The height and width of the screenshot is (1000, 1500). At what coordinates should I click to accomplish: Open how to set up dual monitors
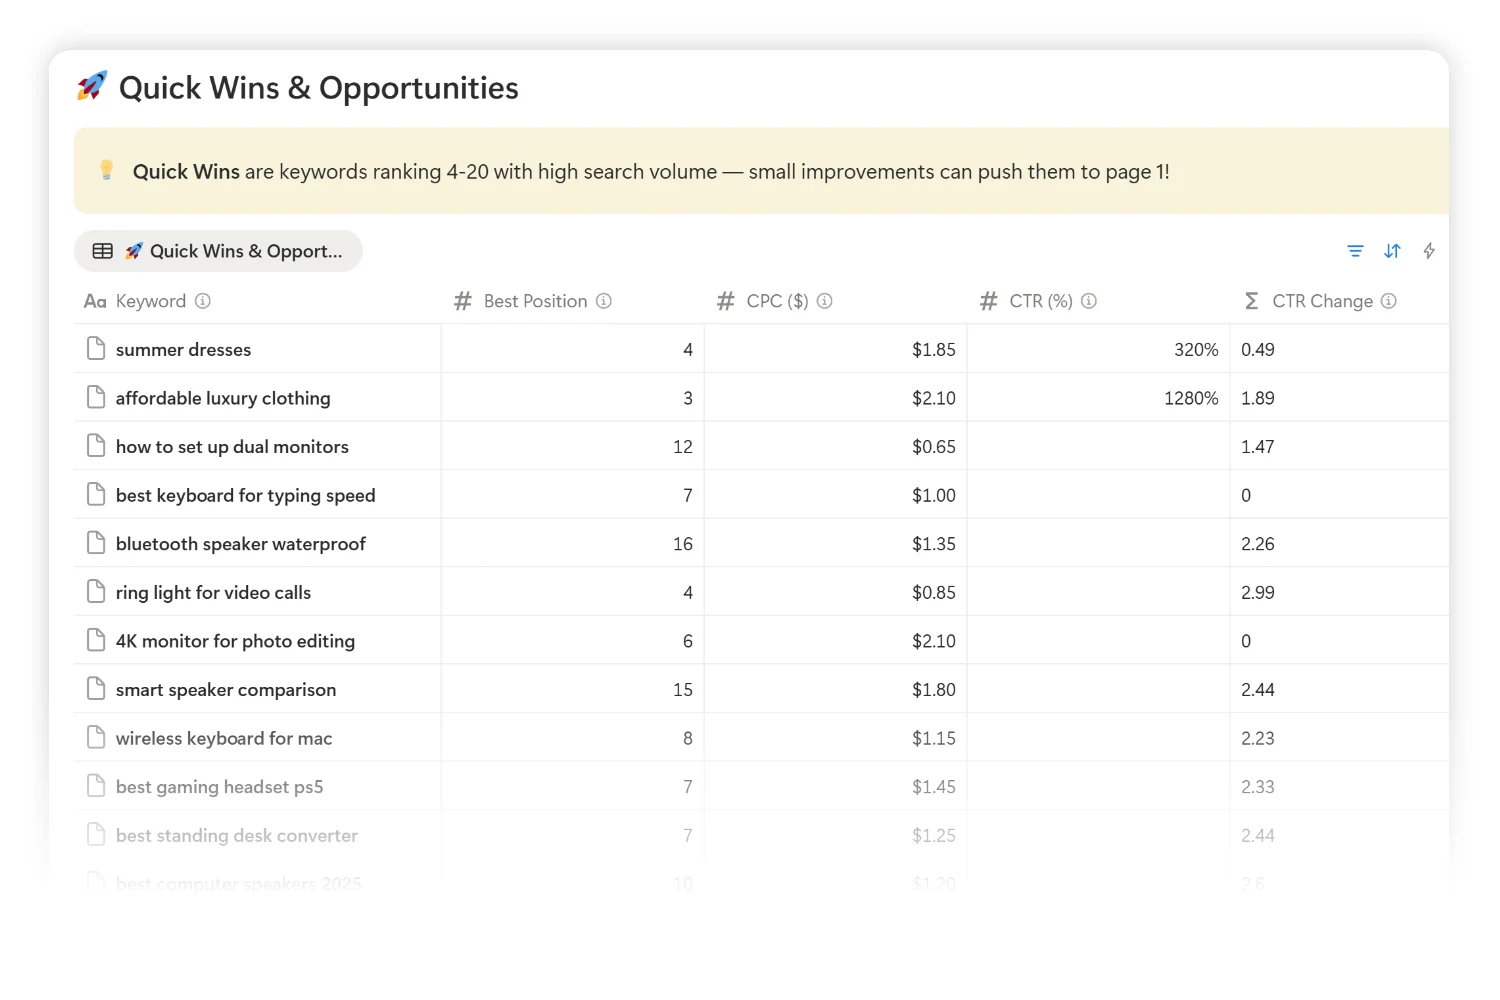click(x=232, y=447)
